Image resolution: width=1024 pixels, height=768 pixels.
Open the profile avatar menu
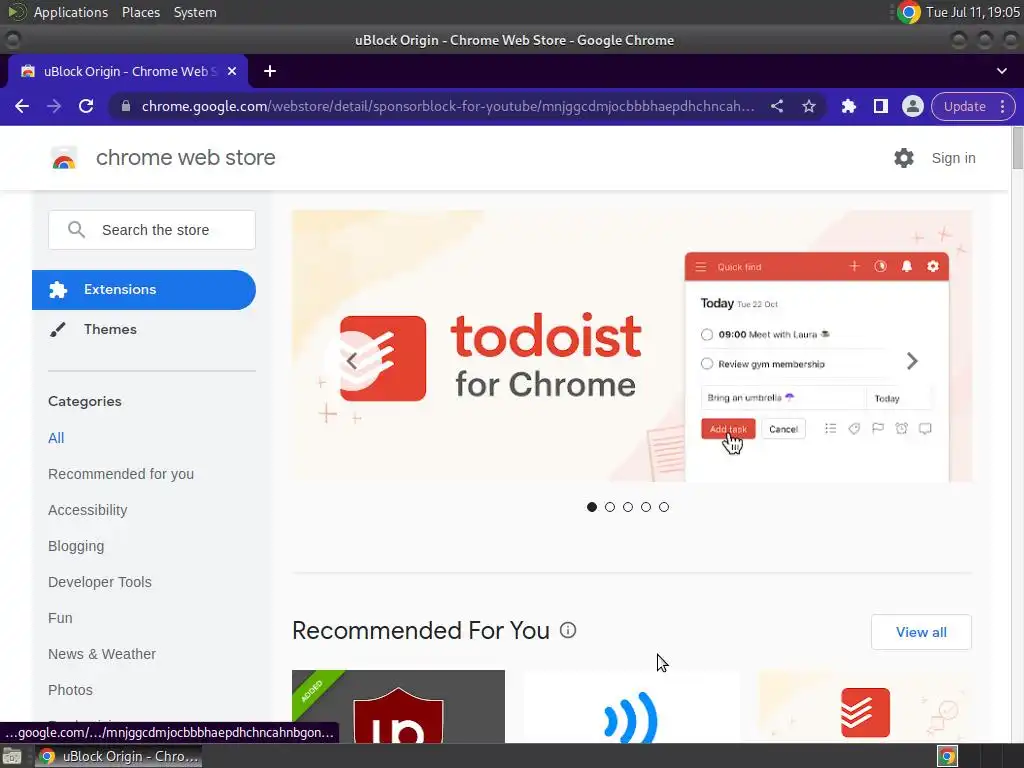[912, 106]
